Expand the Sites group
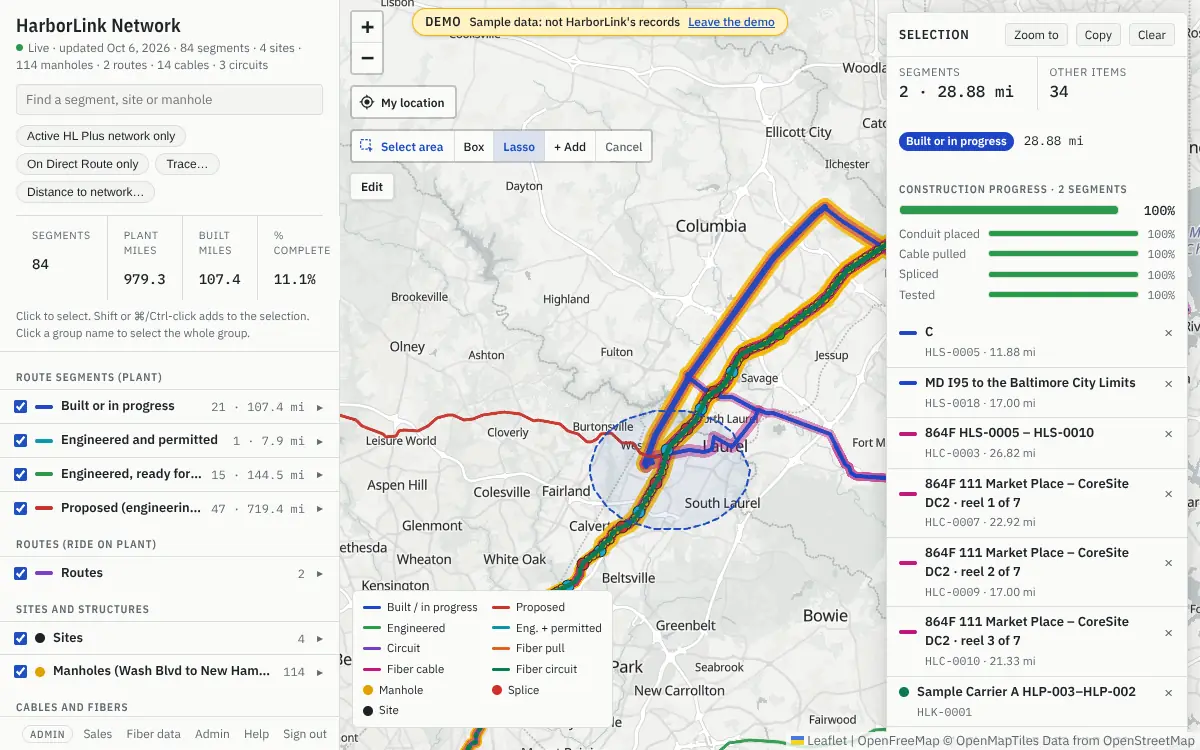Image resolution: width=1200 pixels, height=750 pixels. coord(320,639)
